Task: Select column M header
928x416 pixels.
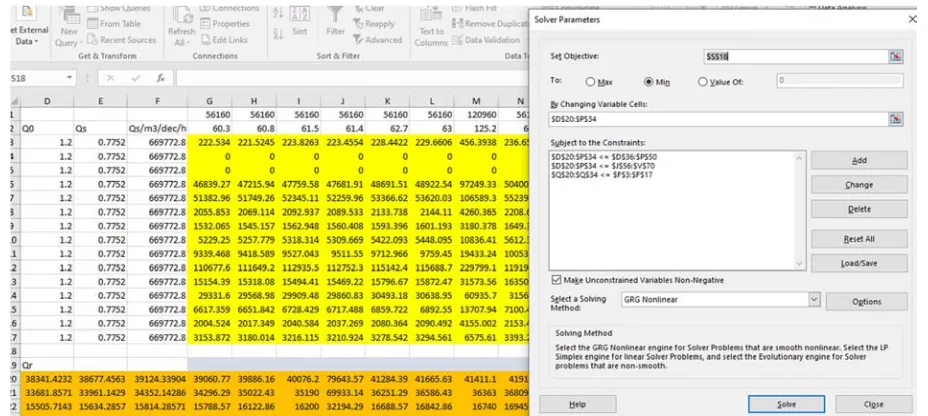Action: click(476, 101)
